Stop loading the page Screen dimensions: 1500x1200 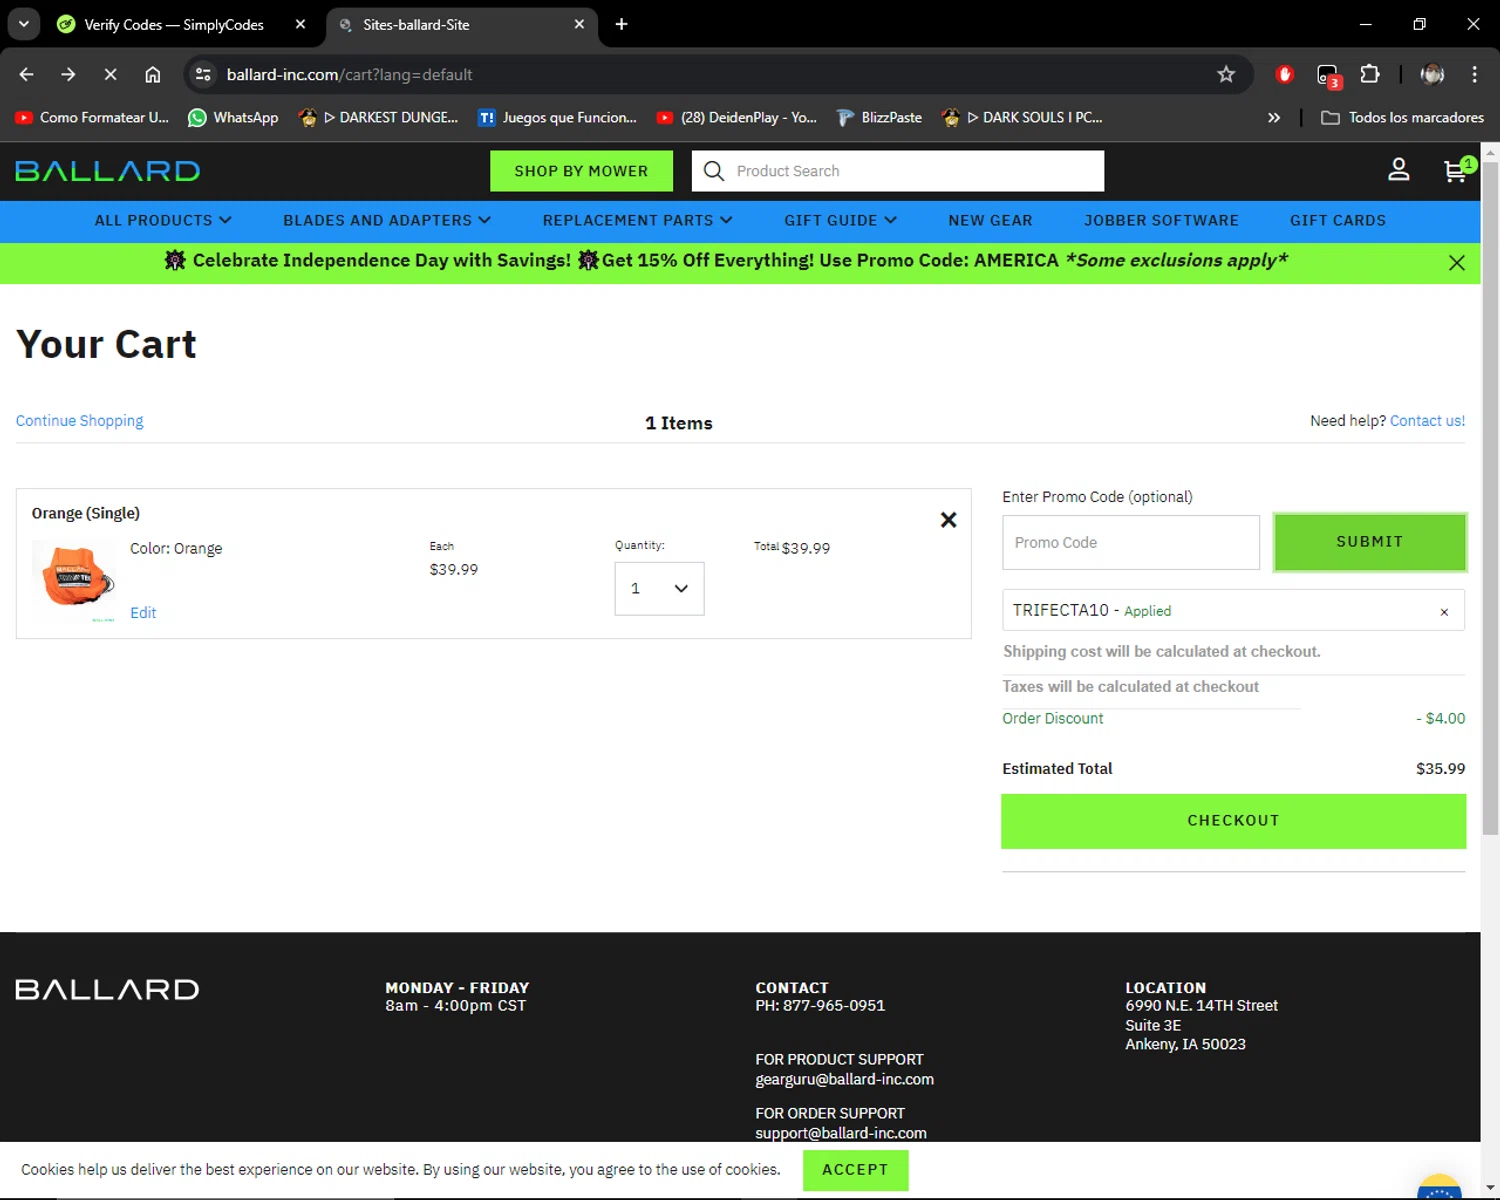(110, 74)
